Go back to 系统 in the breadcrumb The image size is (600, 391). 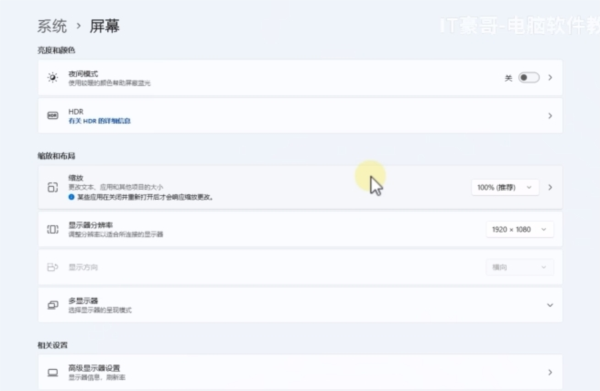tap(52, 26)
